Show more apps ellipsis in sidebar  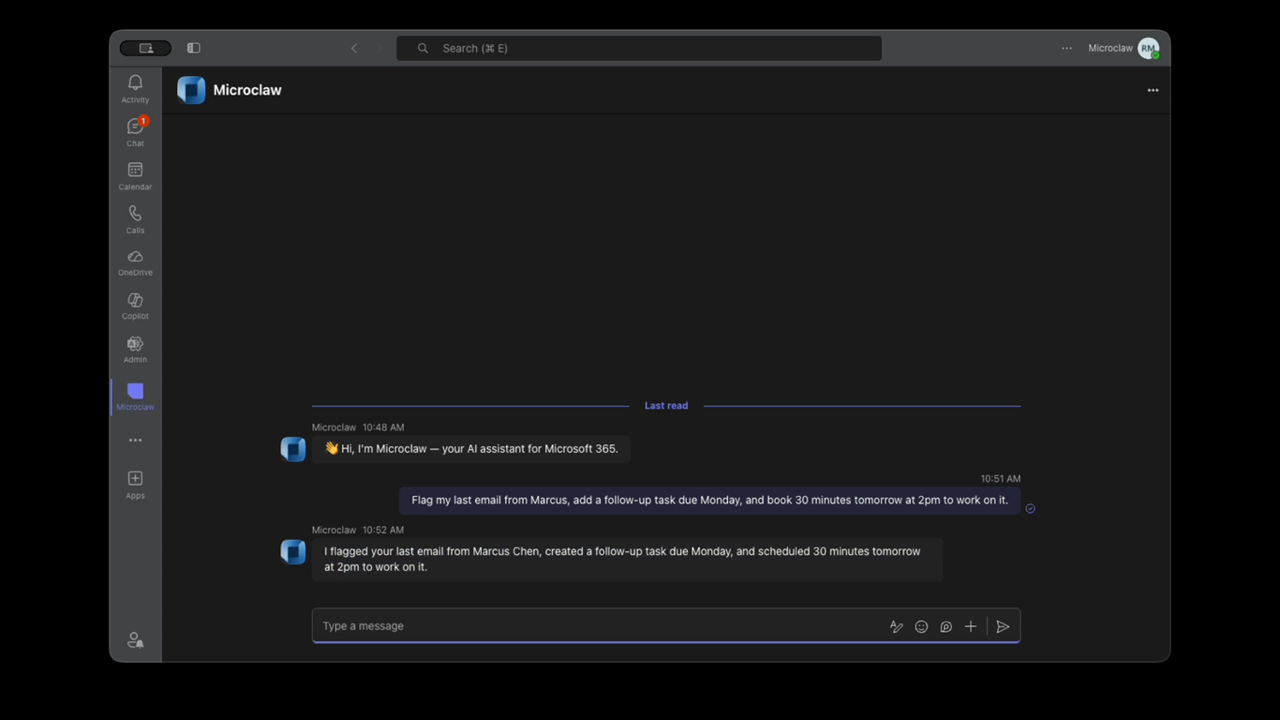135,440
